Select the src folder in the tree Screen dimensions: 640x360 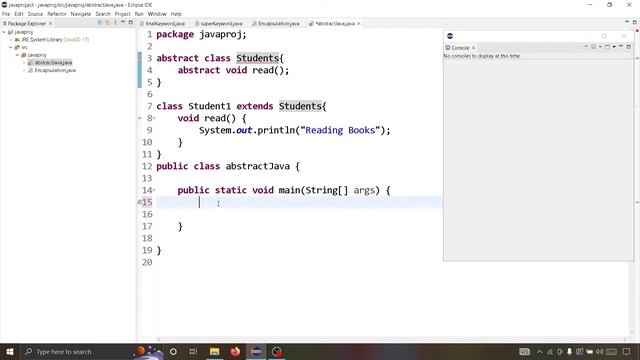(21, 47)
